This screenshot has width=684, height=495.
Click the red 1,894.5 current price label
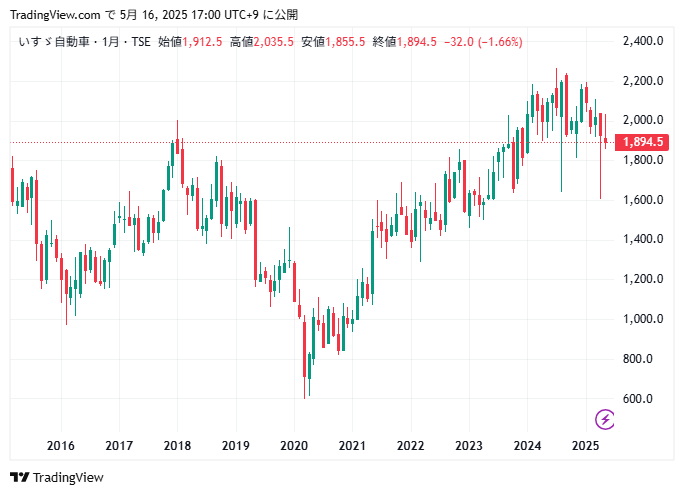pyautogui.click(x=642, y=142)
